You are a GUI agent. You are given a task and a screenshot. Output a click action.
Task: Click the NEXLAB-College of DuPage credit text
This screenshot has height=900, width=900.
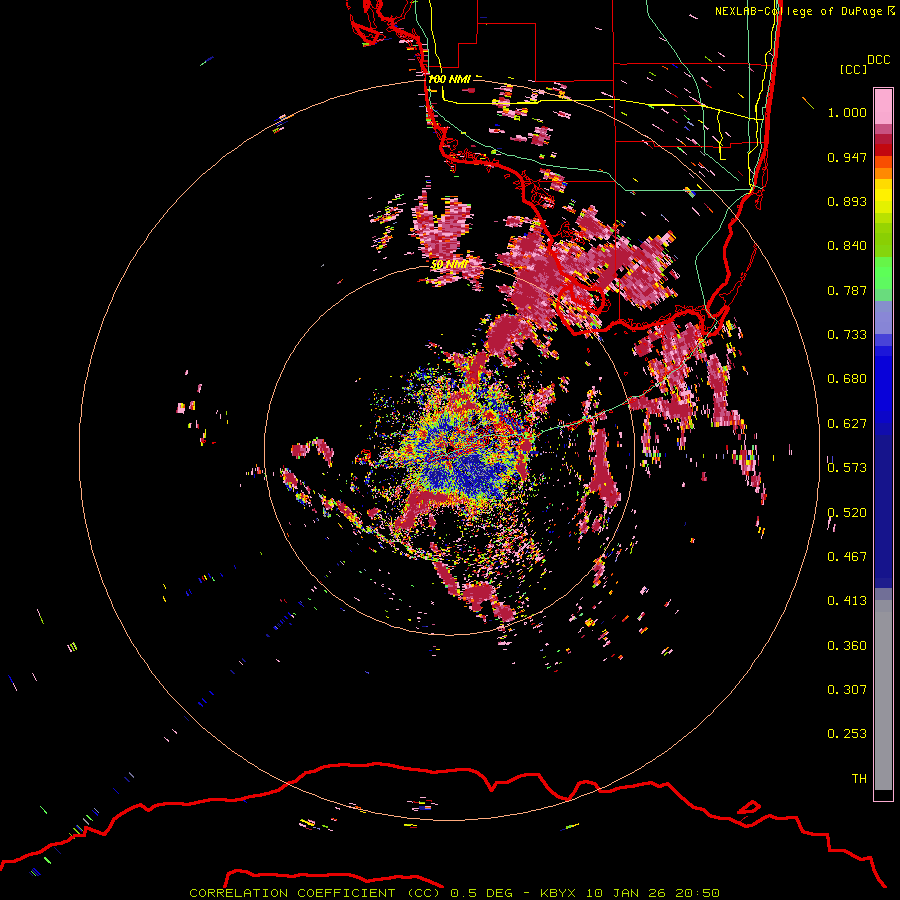point(799,11)
